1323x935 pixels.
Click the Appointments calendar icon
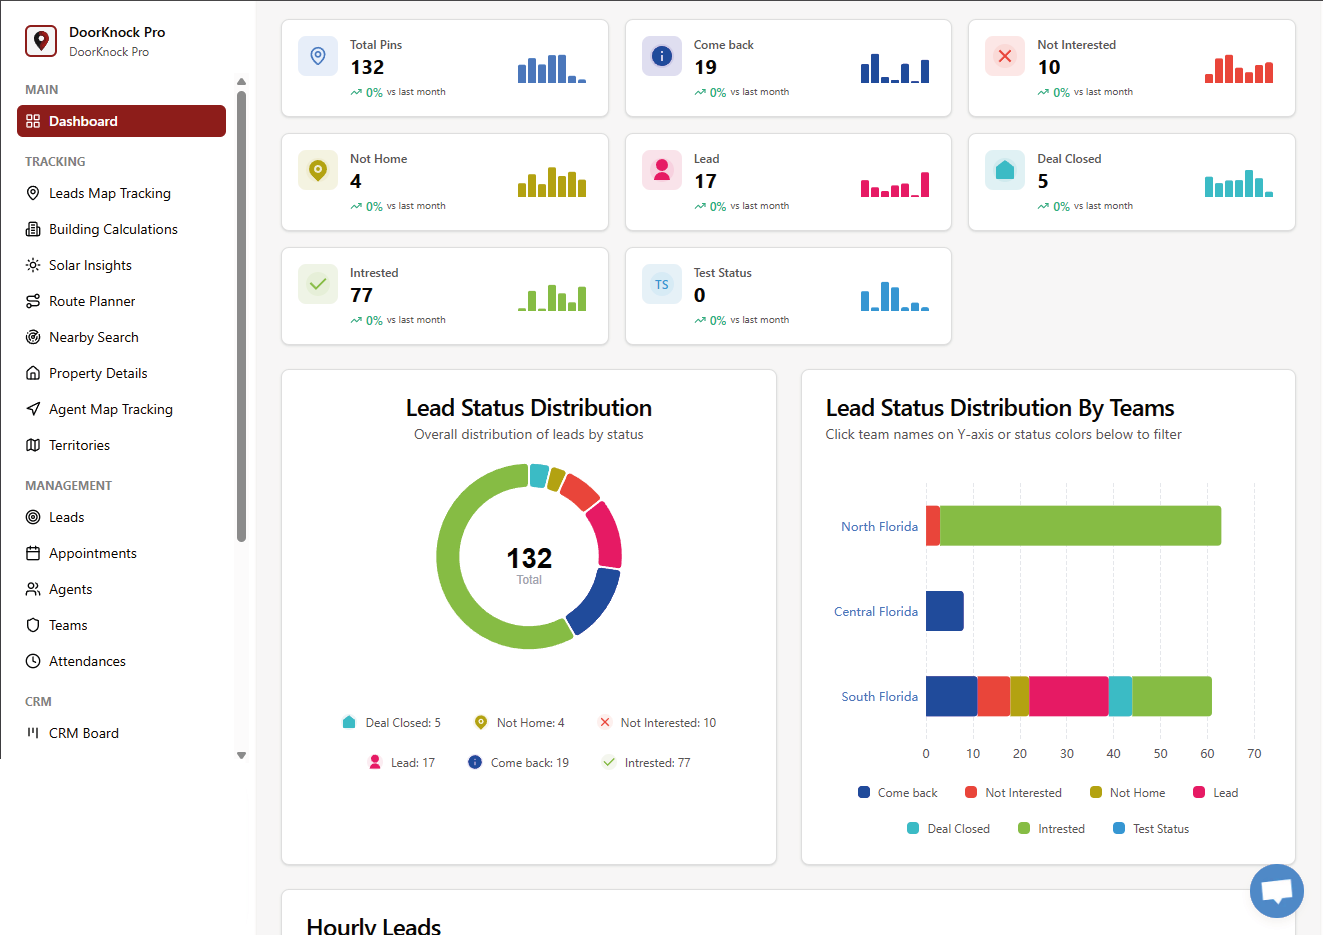[33, 553]
